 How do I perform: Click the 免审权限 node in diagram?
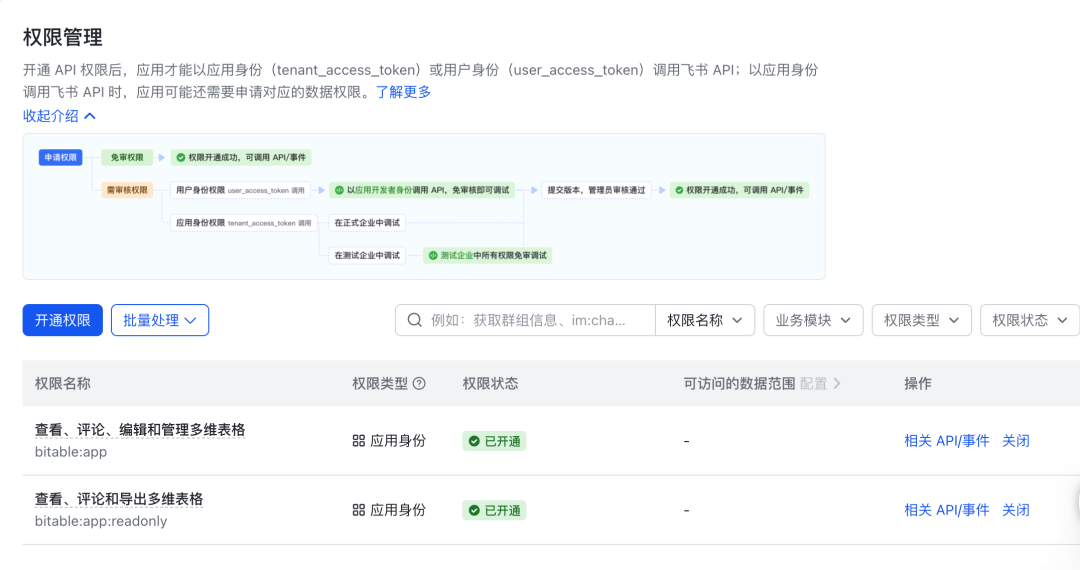click(127, 158)
